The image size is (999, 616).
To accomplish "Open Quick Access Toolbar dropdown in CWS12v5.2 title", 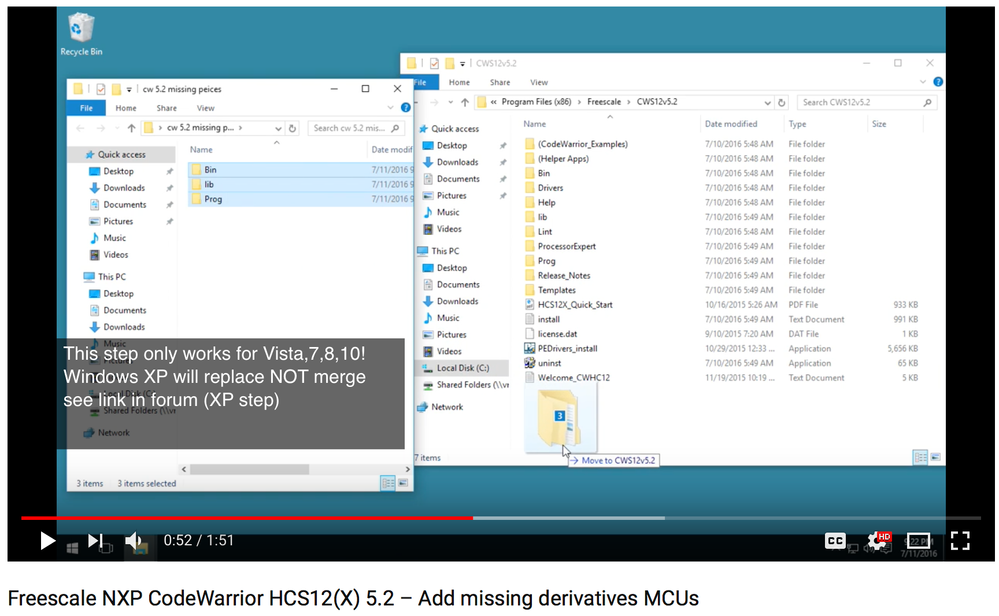I will point(462,64).
